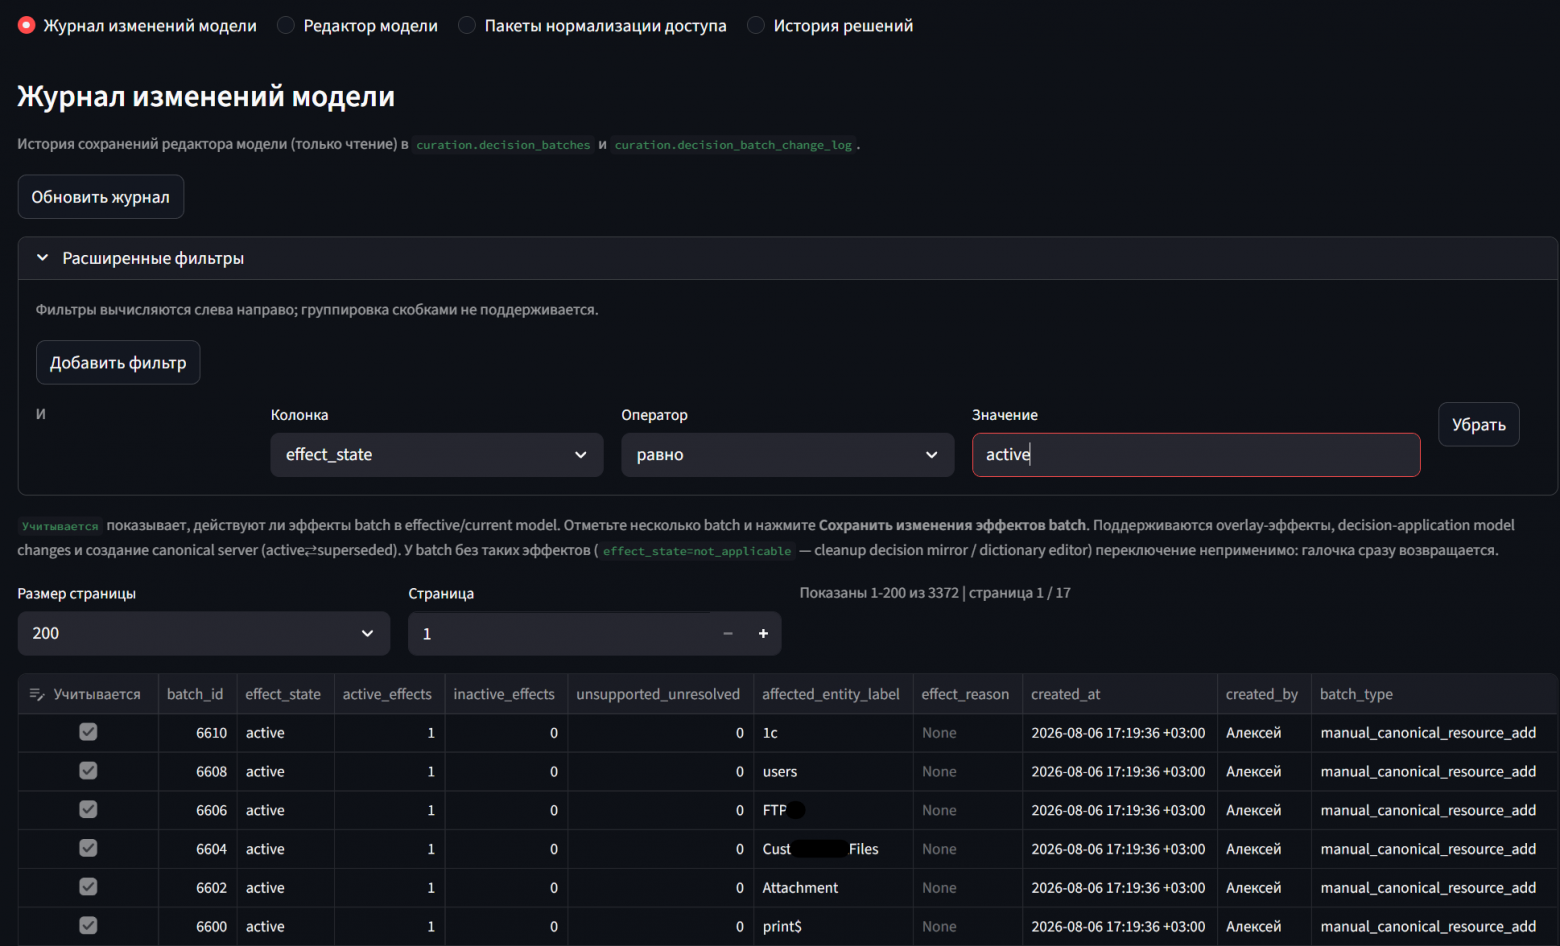Toggle the Учитывается checkbox for batch 6600

(x=88, y=925)
